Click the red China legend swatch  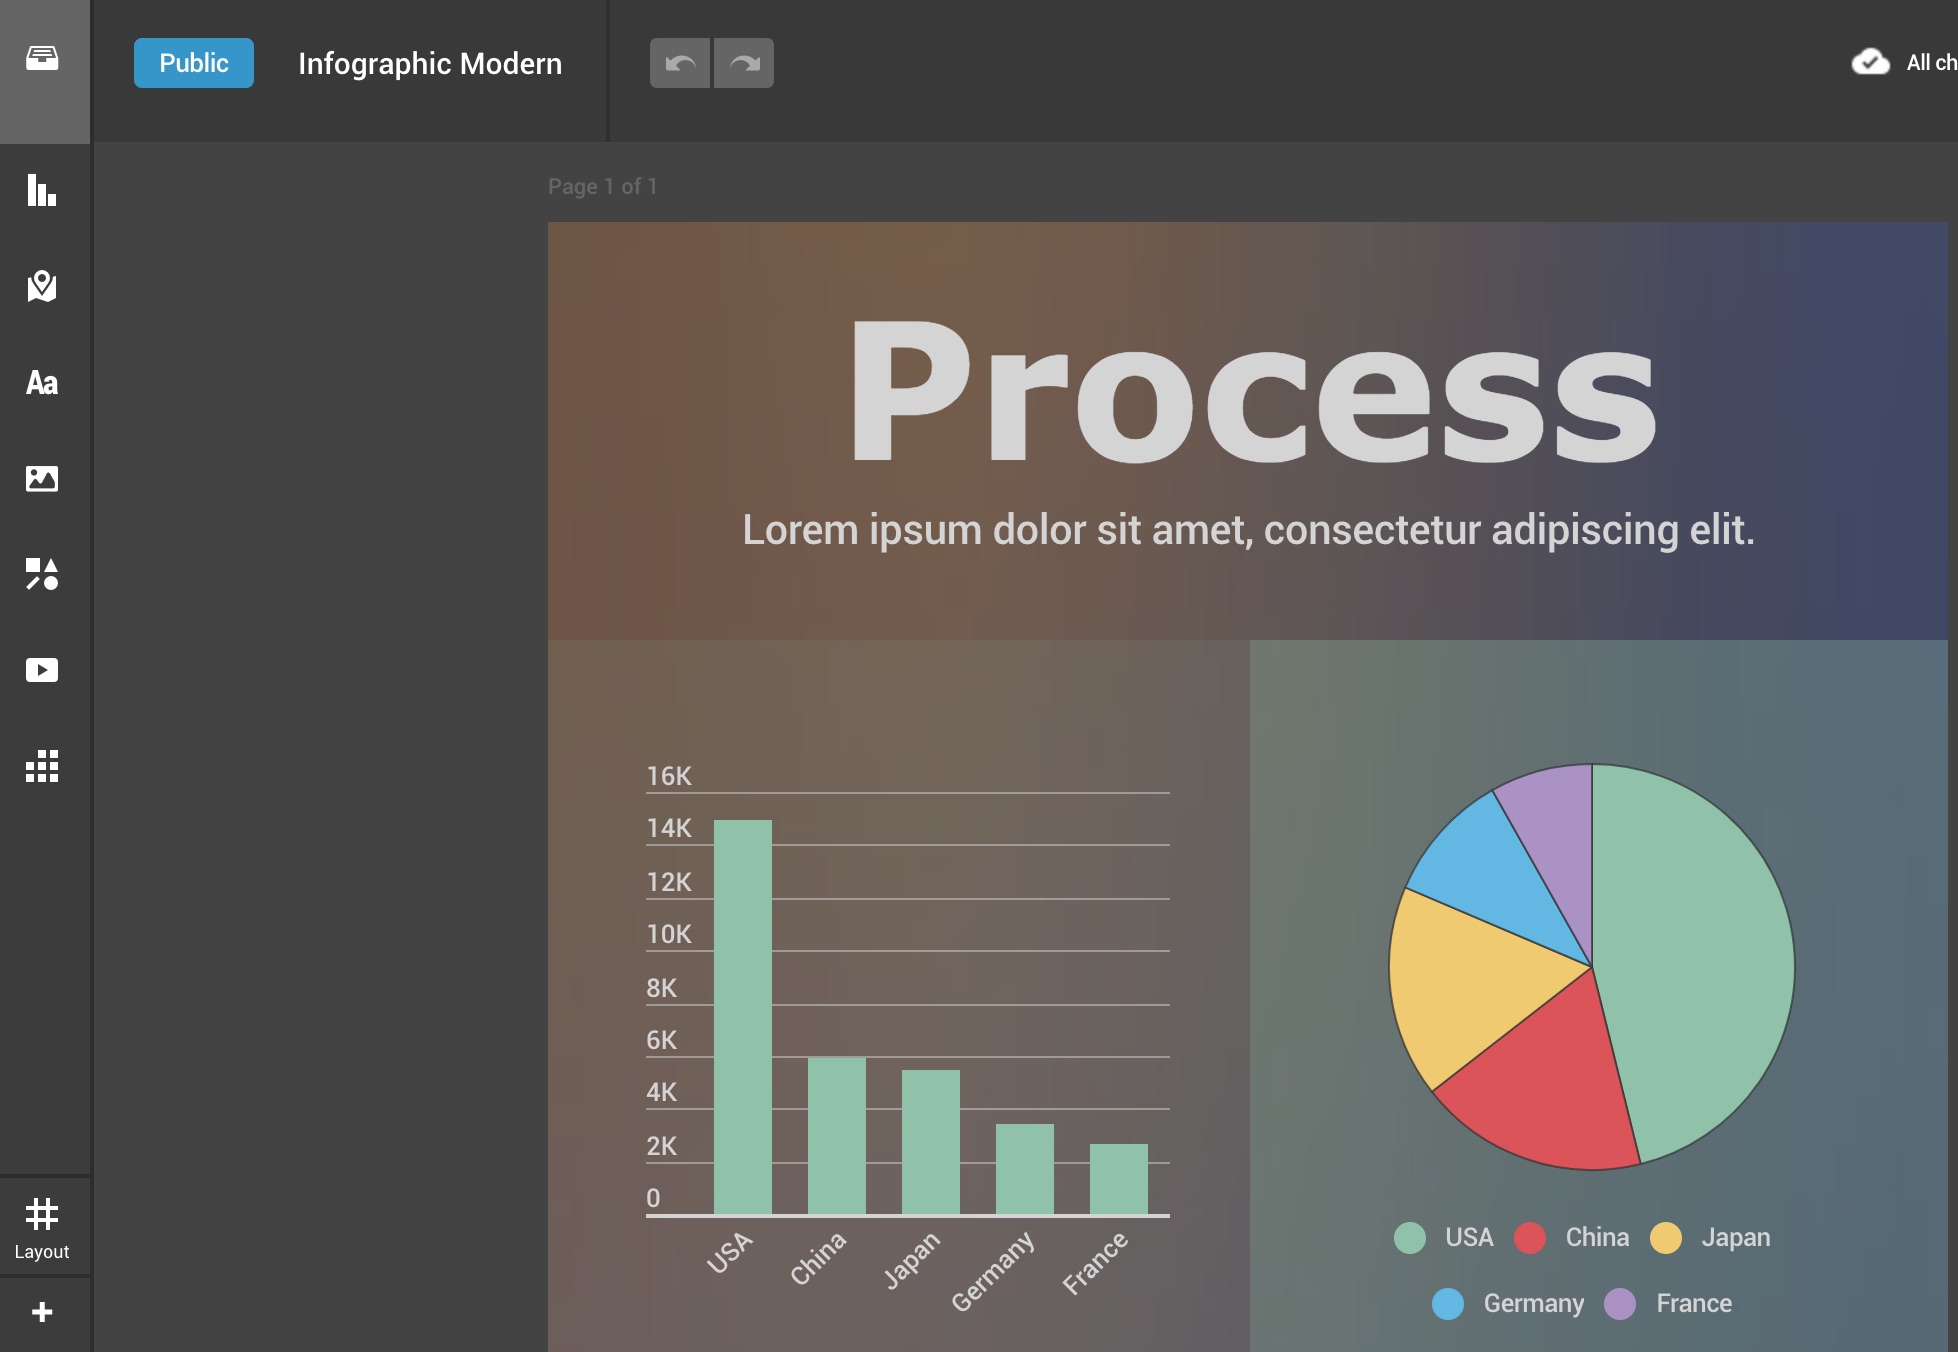click(x=1530, y=1238)
